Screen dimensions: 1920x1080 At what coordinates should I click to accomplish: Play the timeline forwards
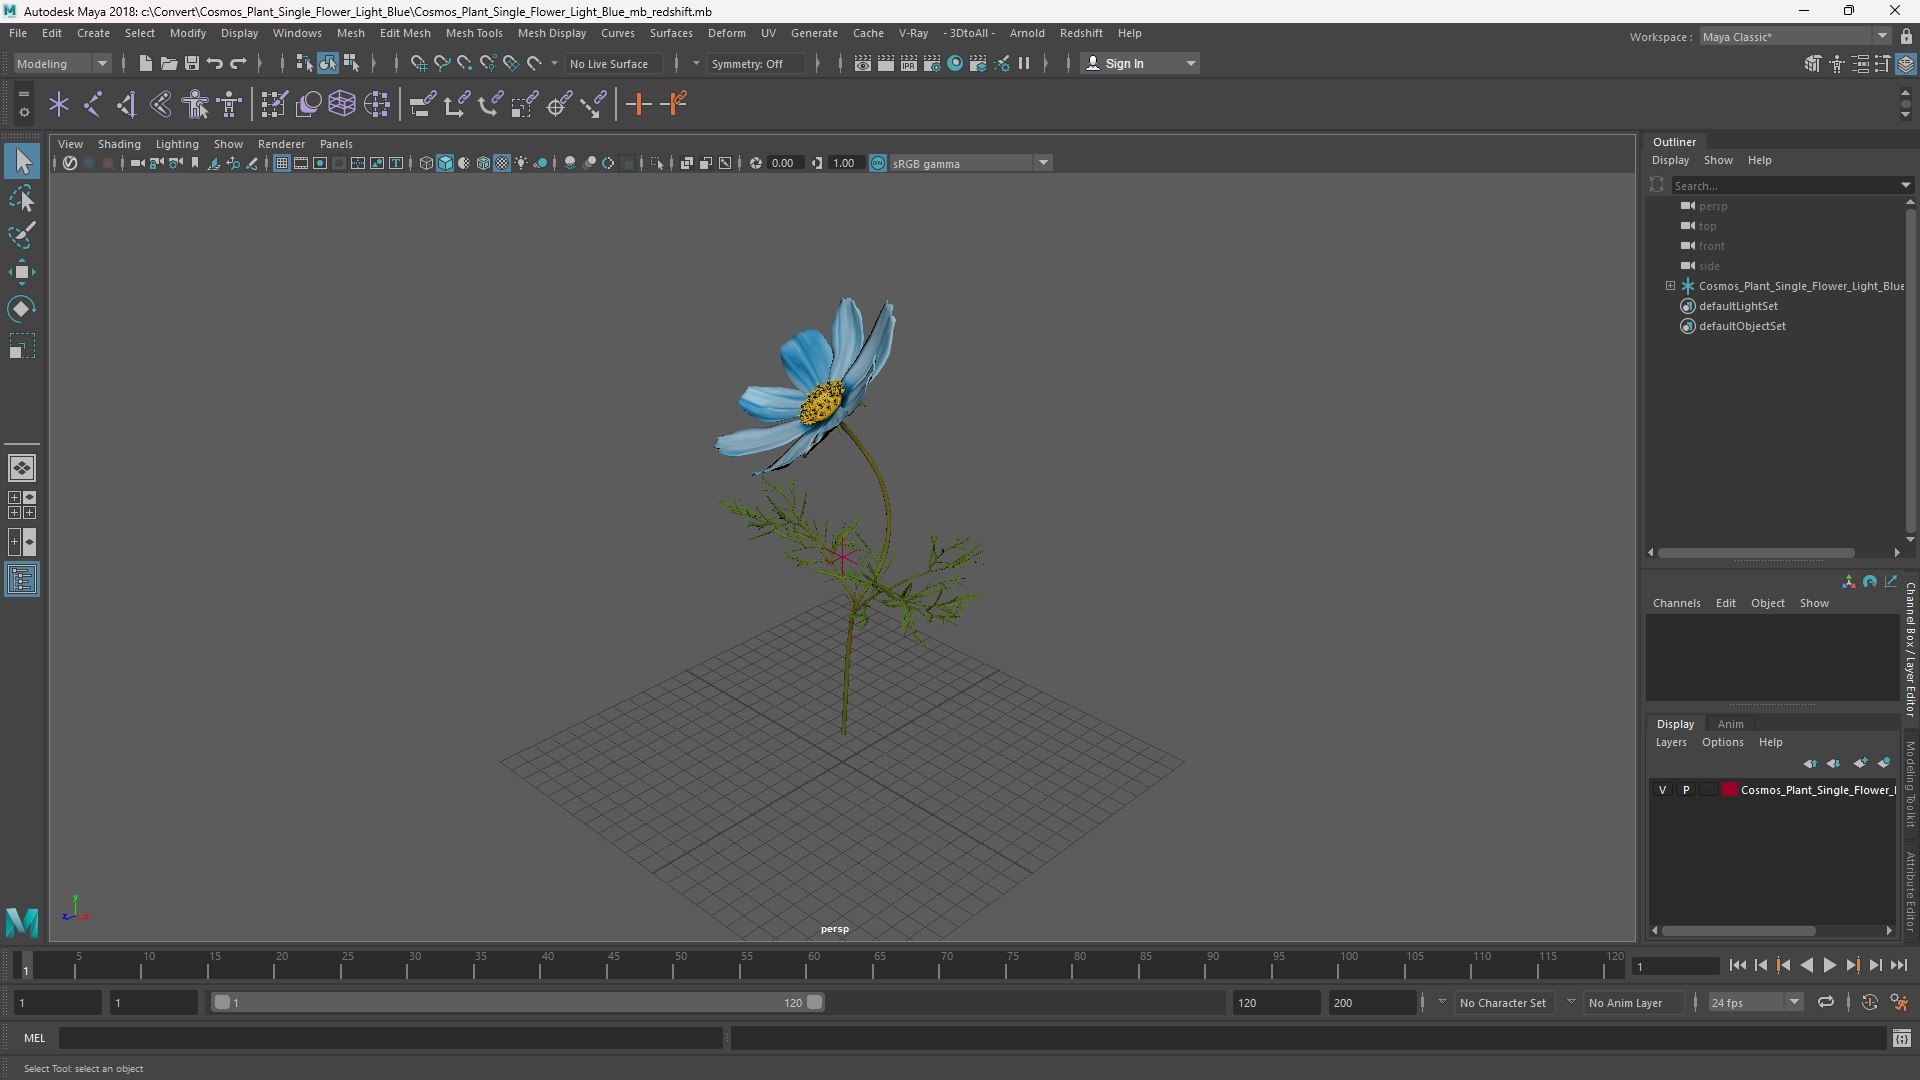click(1829, 965)
